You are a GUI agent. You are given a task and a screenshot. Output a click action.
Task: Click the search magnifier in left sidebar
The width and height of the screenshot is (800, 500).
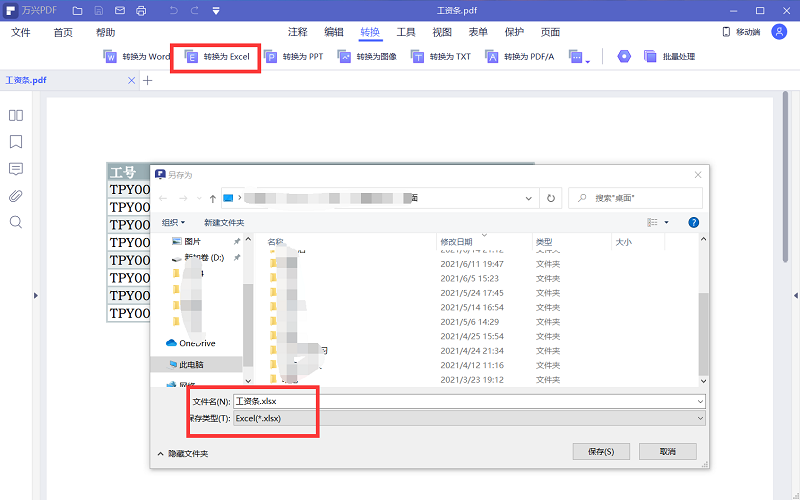click(16, 222)
